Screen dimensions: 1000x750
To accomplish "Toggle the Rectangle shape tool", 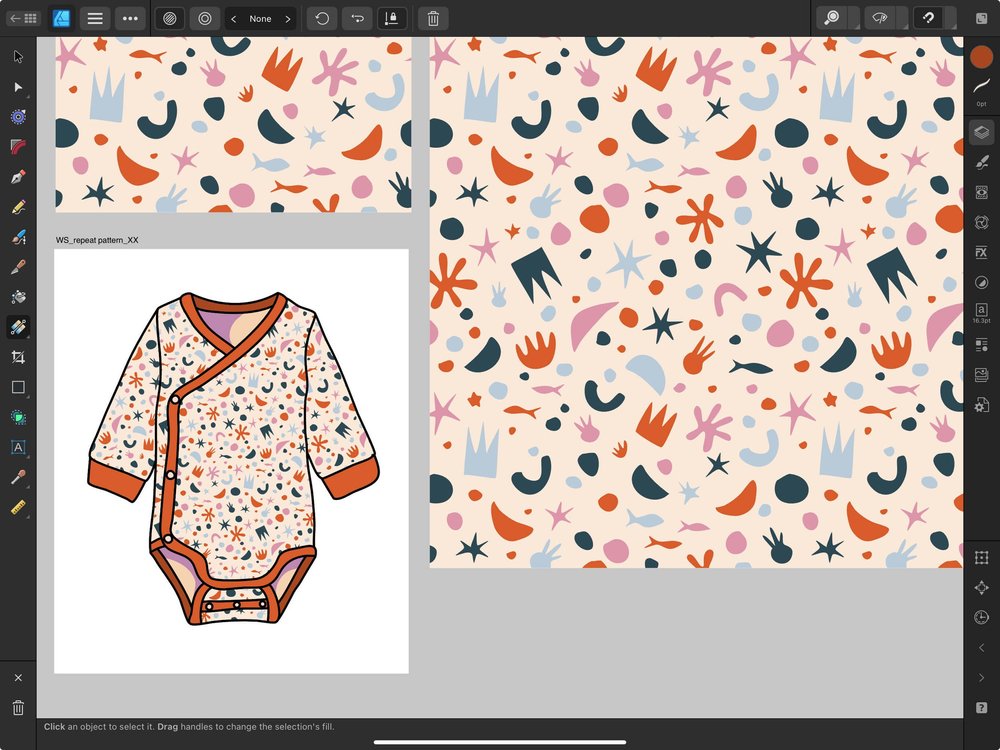I will 18,387.
